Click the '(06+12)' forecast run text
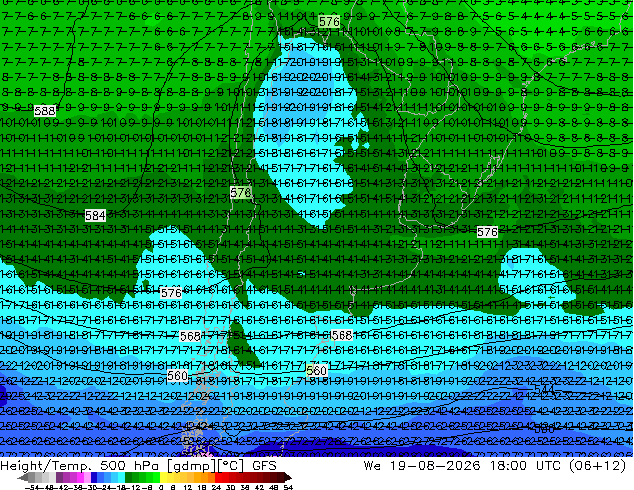The height and width of the screenshot is (490, 634). pos(598,466)
